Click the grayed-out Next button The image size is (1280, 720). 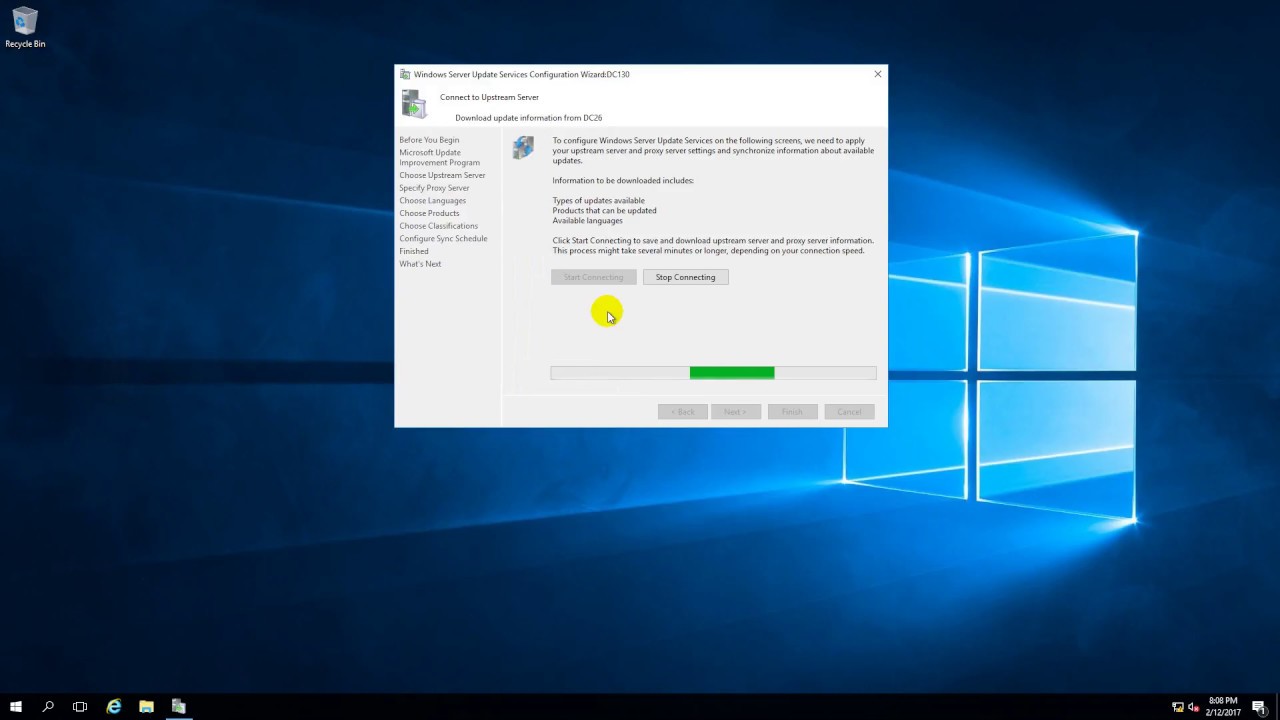[x=736, y=412]
